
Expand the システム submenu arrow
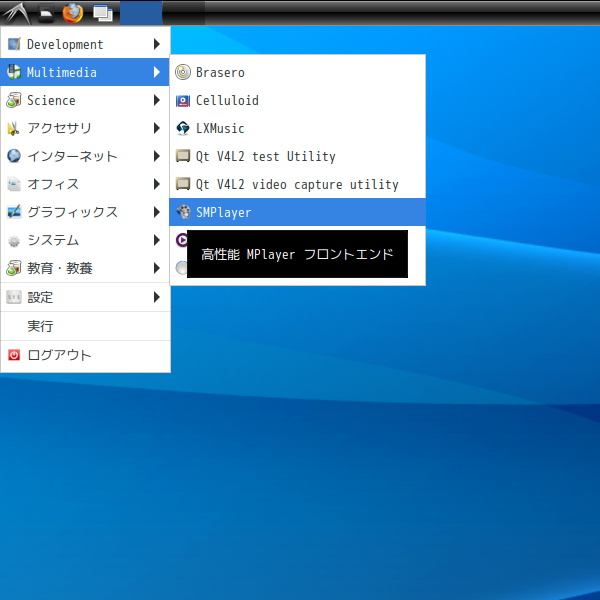click(157, 240)
